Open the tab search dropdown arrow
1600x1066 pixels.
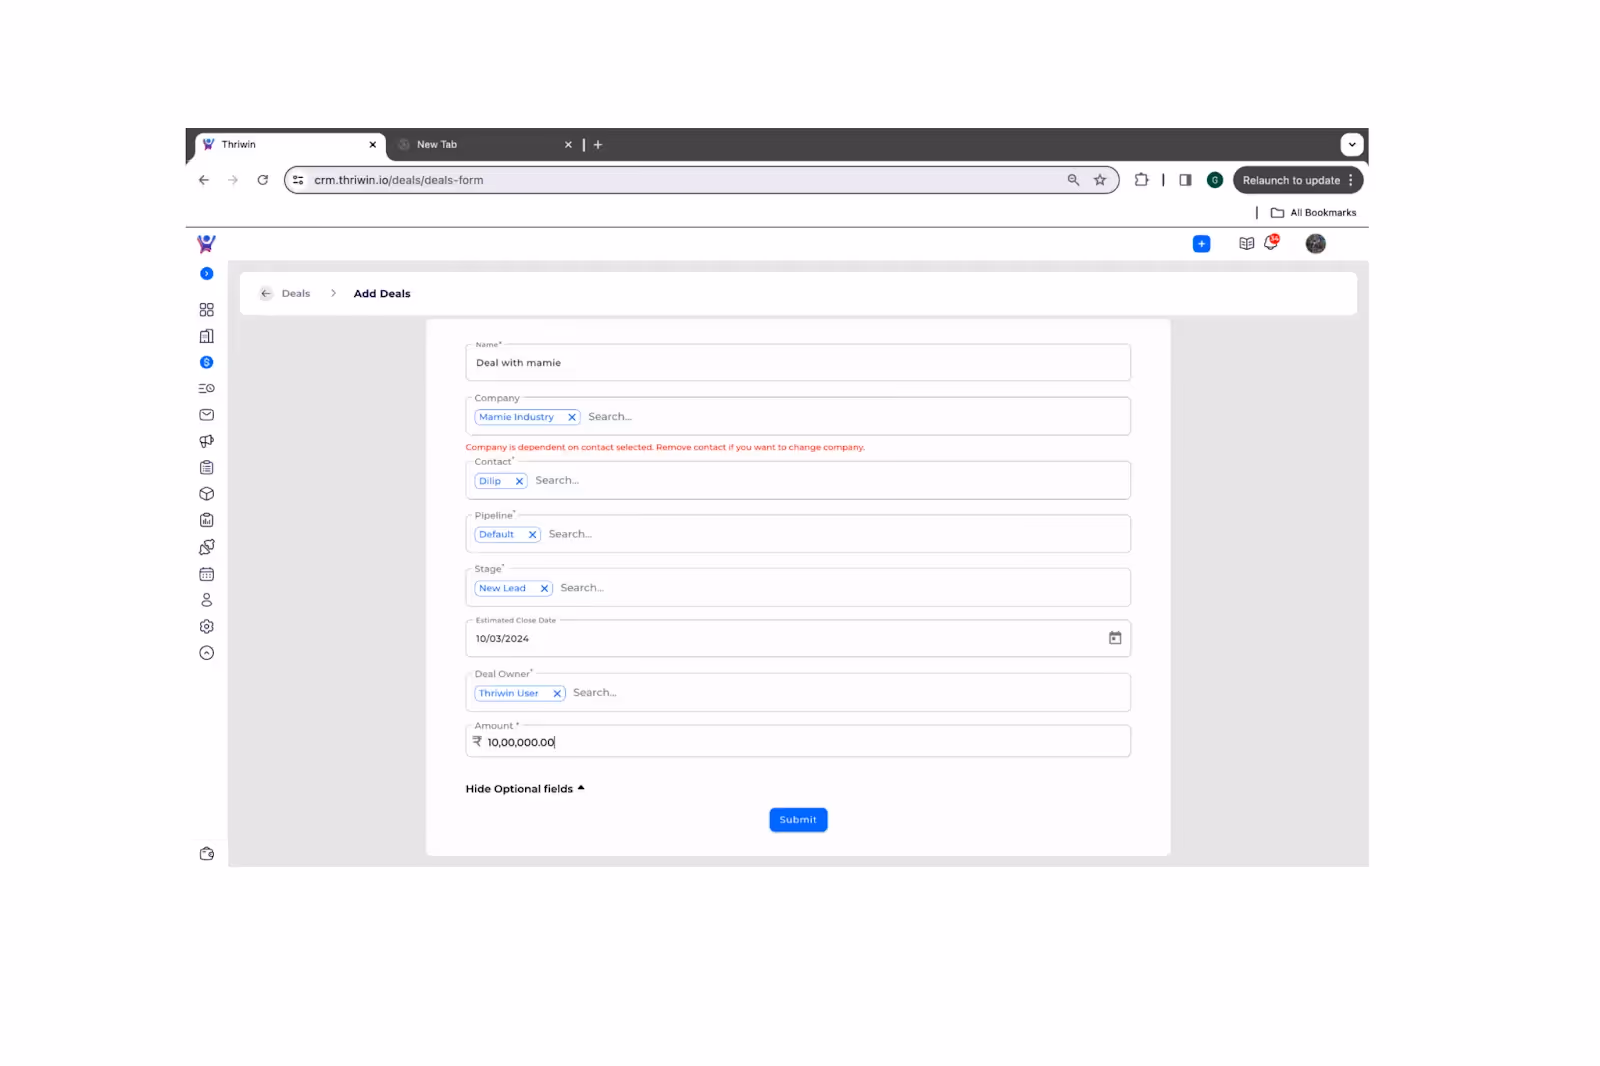(x=1352, y=144)
